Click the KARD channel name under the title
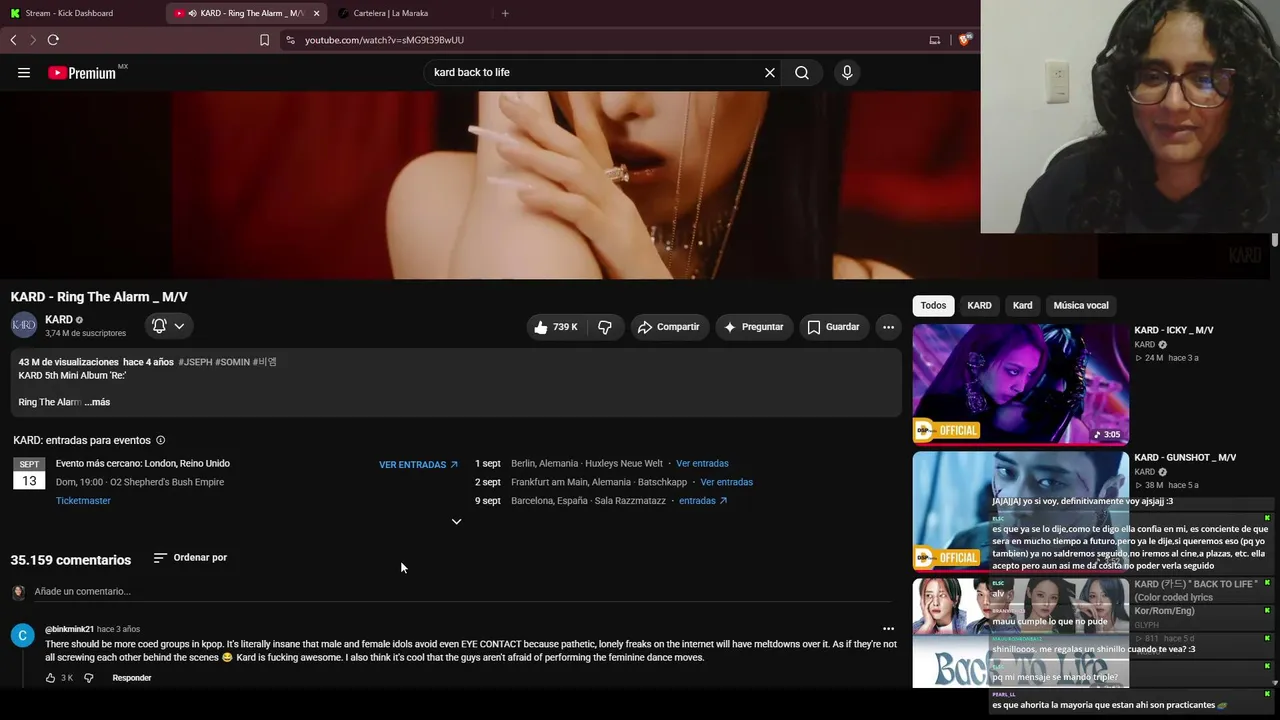Image resolution: width=1280 pixels, height=720 pixels. coord(59,320)
